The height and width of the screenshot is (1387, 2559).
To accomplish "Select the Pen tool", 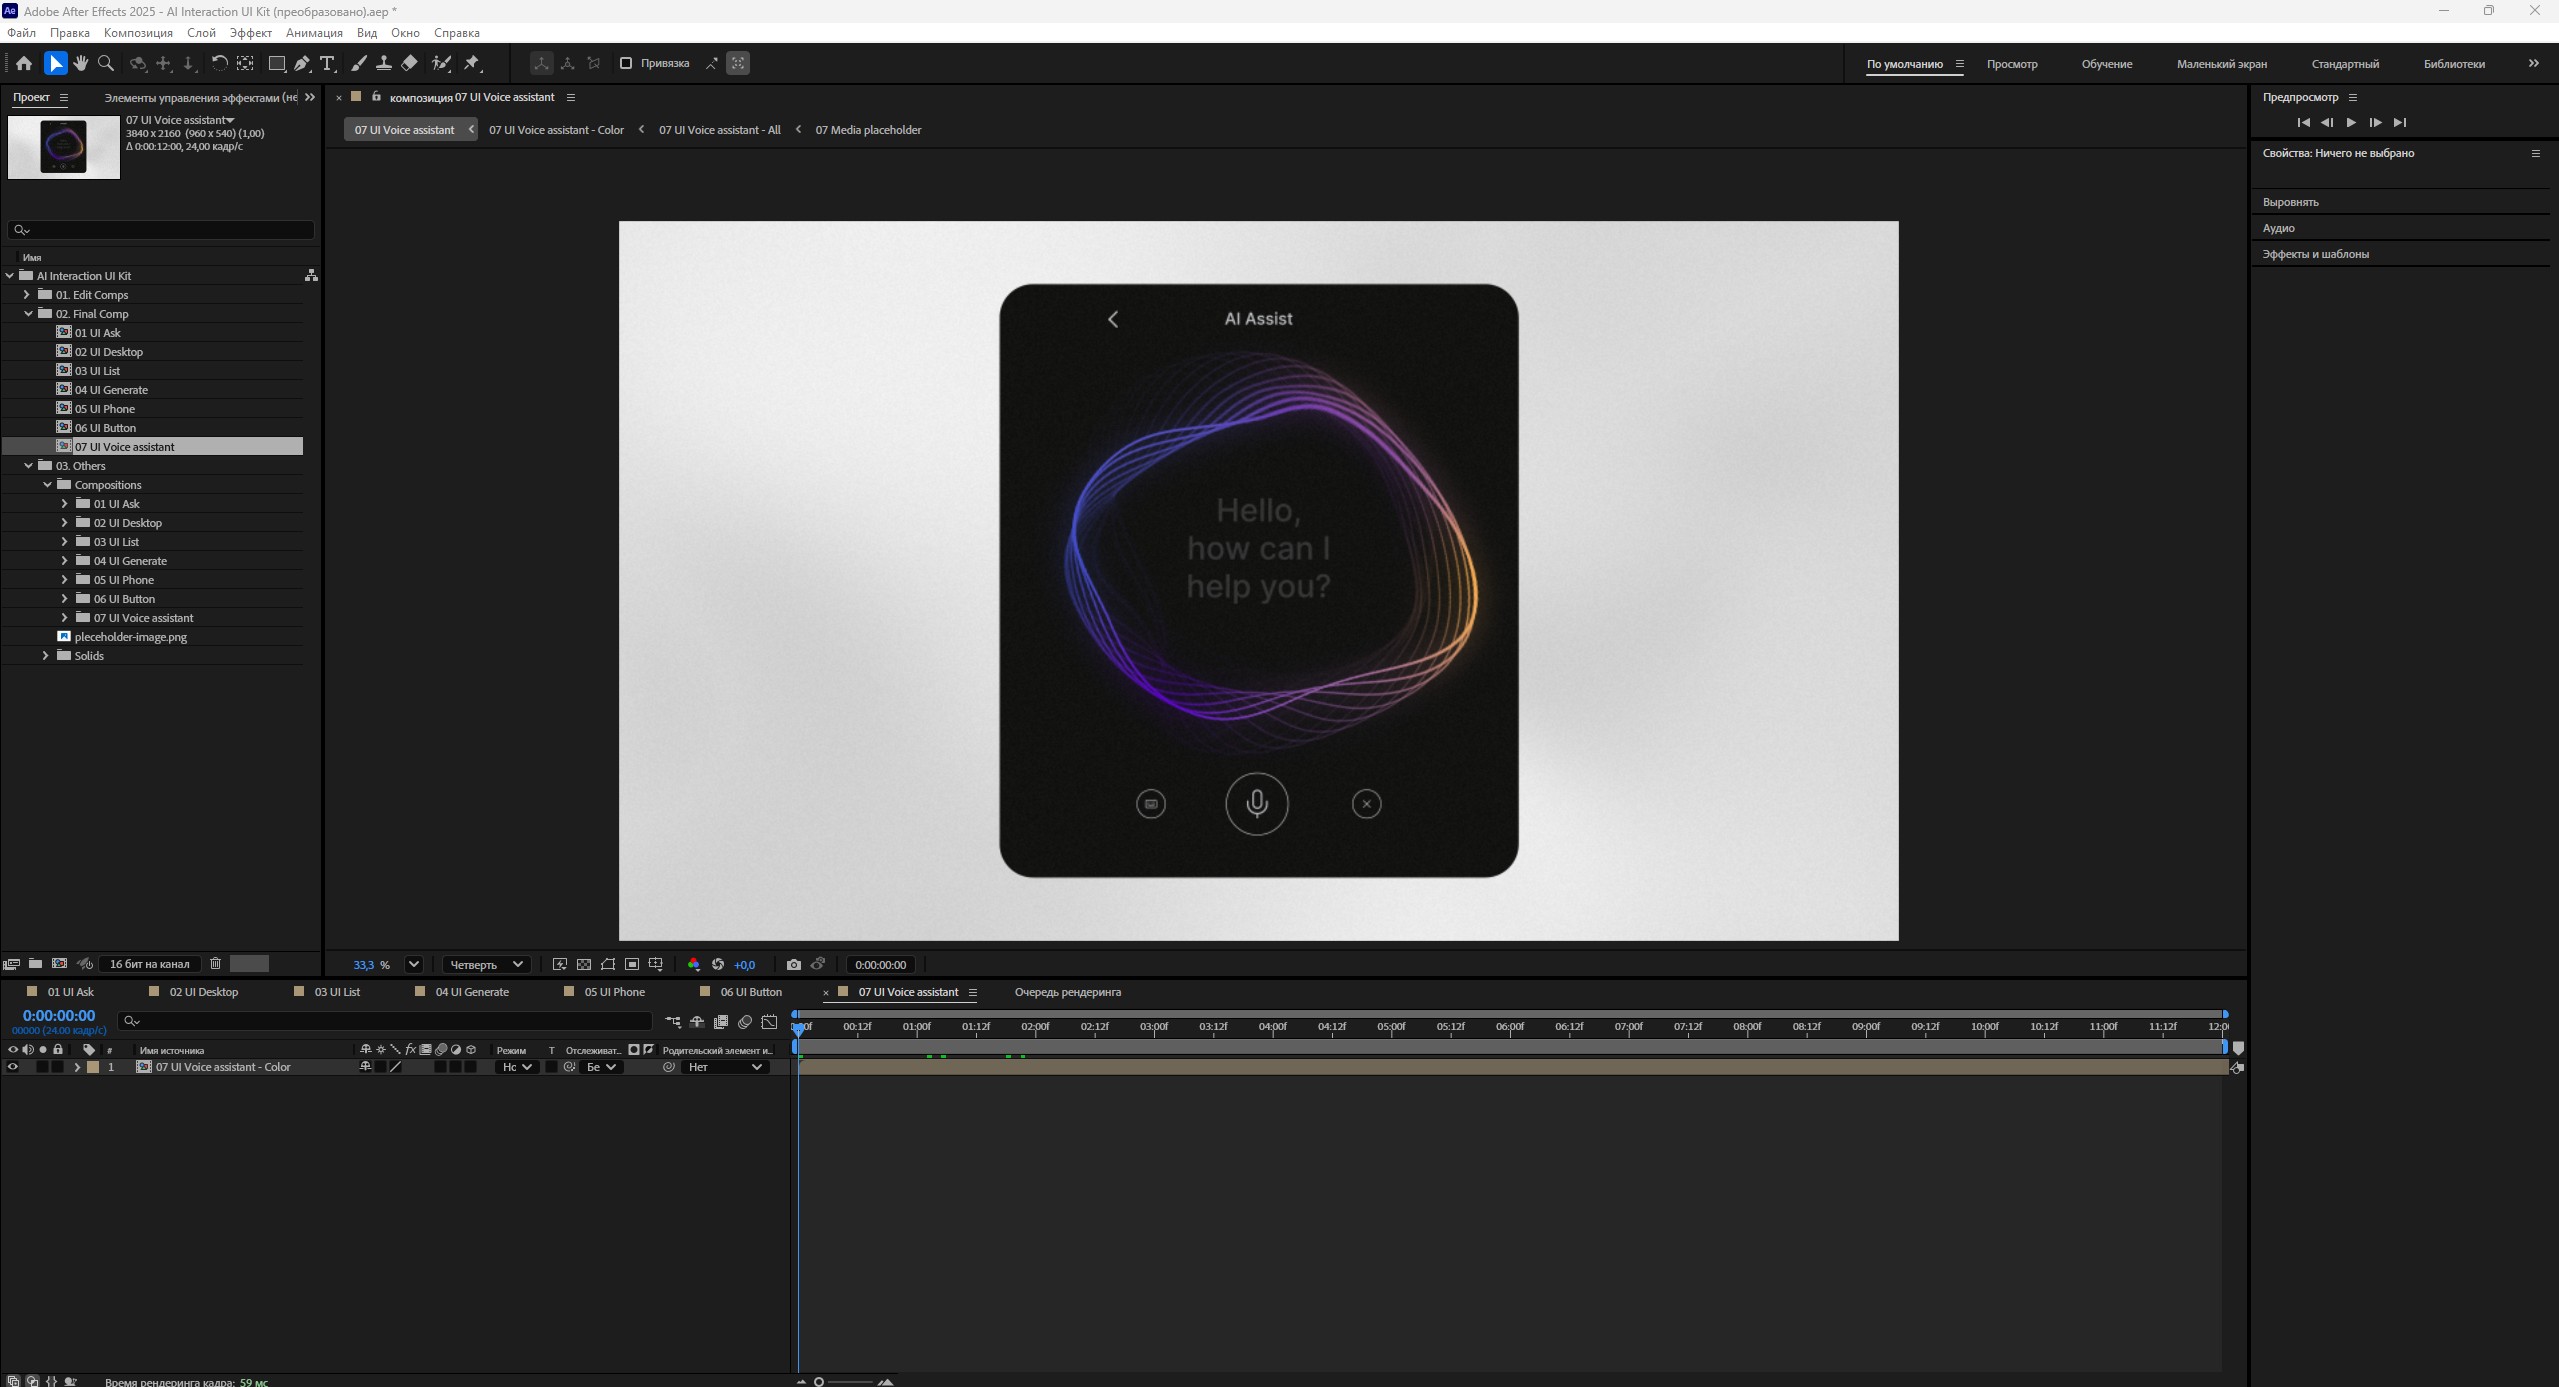I will point(301,63).
